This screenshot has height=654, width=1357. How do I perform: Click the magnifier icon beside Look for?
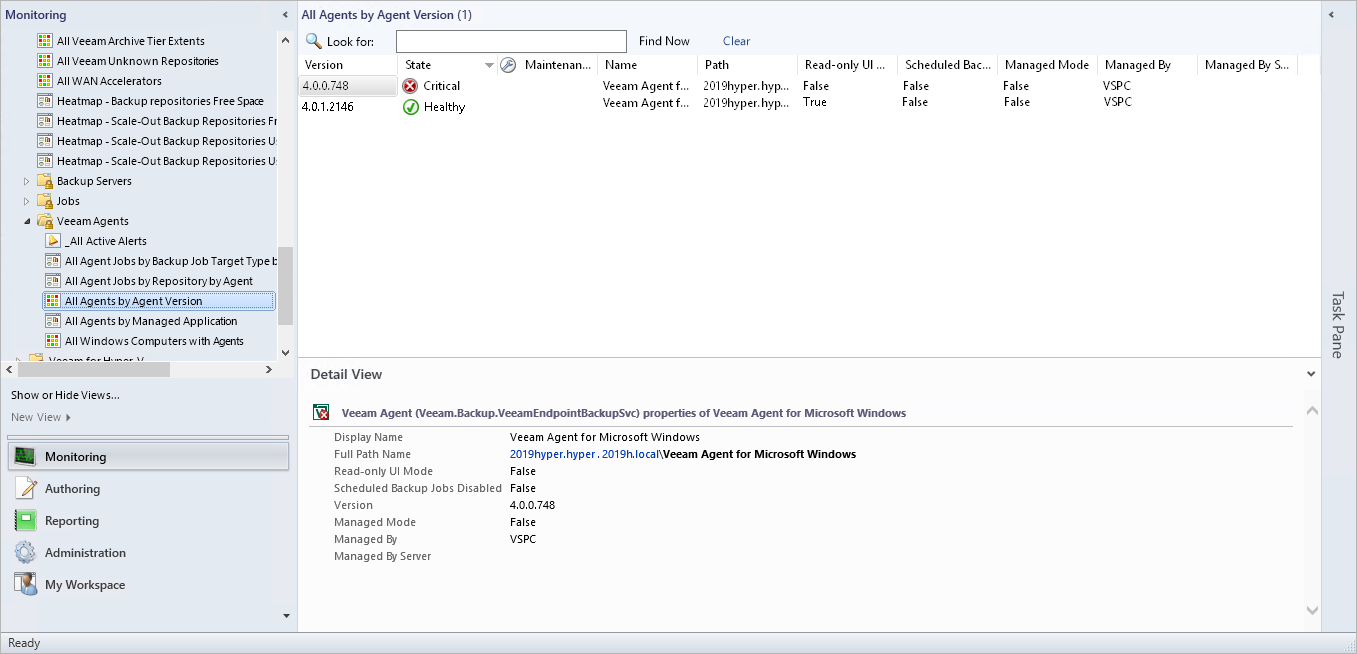click(314, 41)
